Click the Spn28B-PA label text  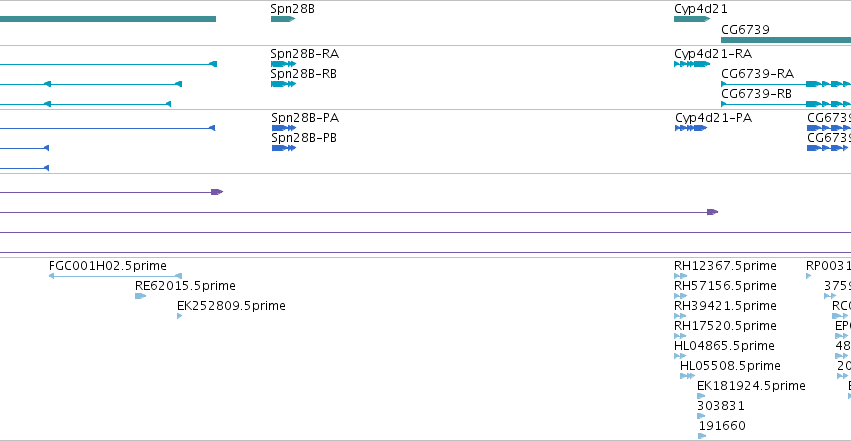(x=305, y=118)
